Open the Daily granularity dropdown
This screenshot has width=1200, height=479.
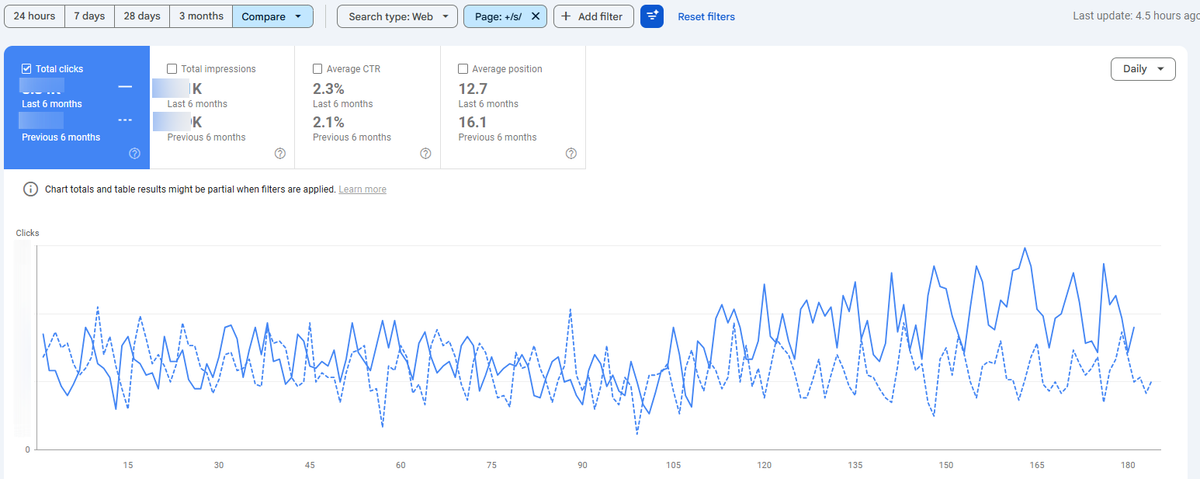tap(1143, 70)
